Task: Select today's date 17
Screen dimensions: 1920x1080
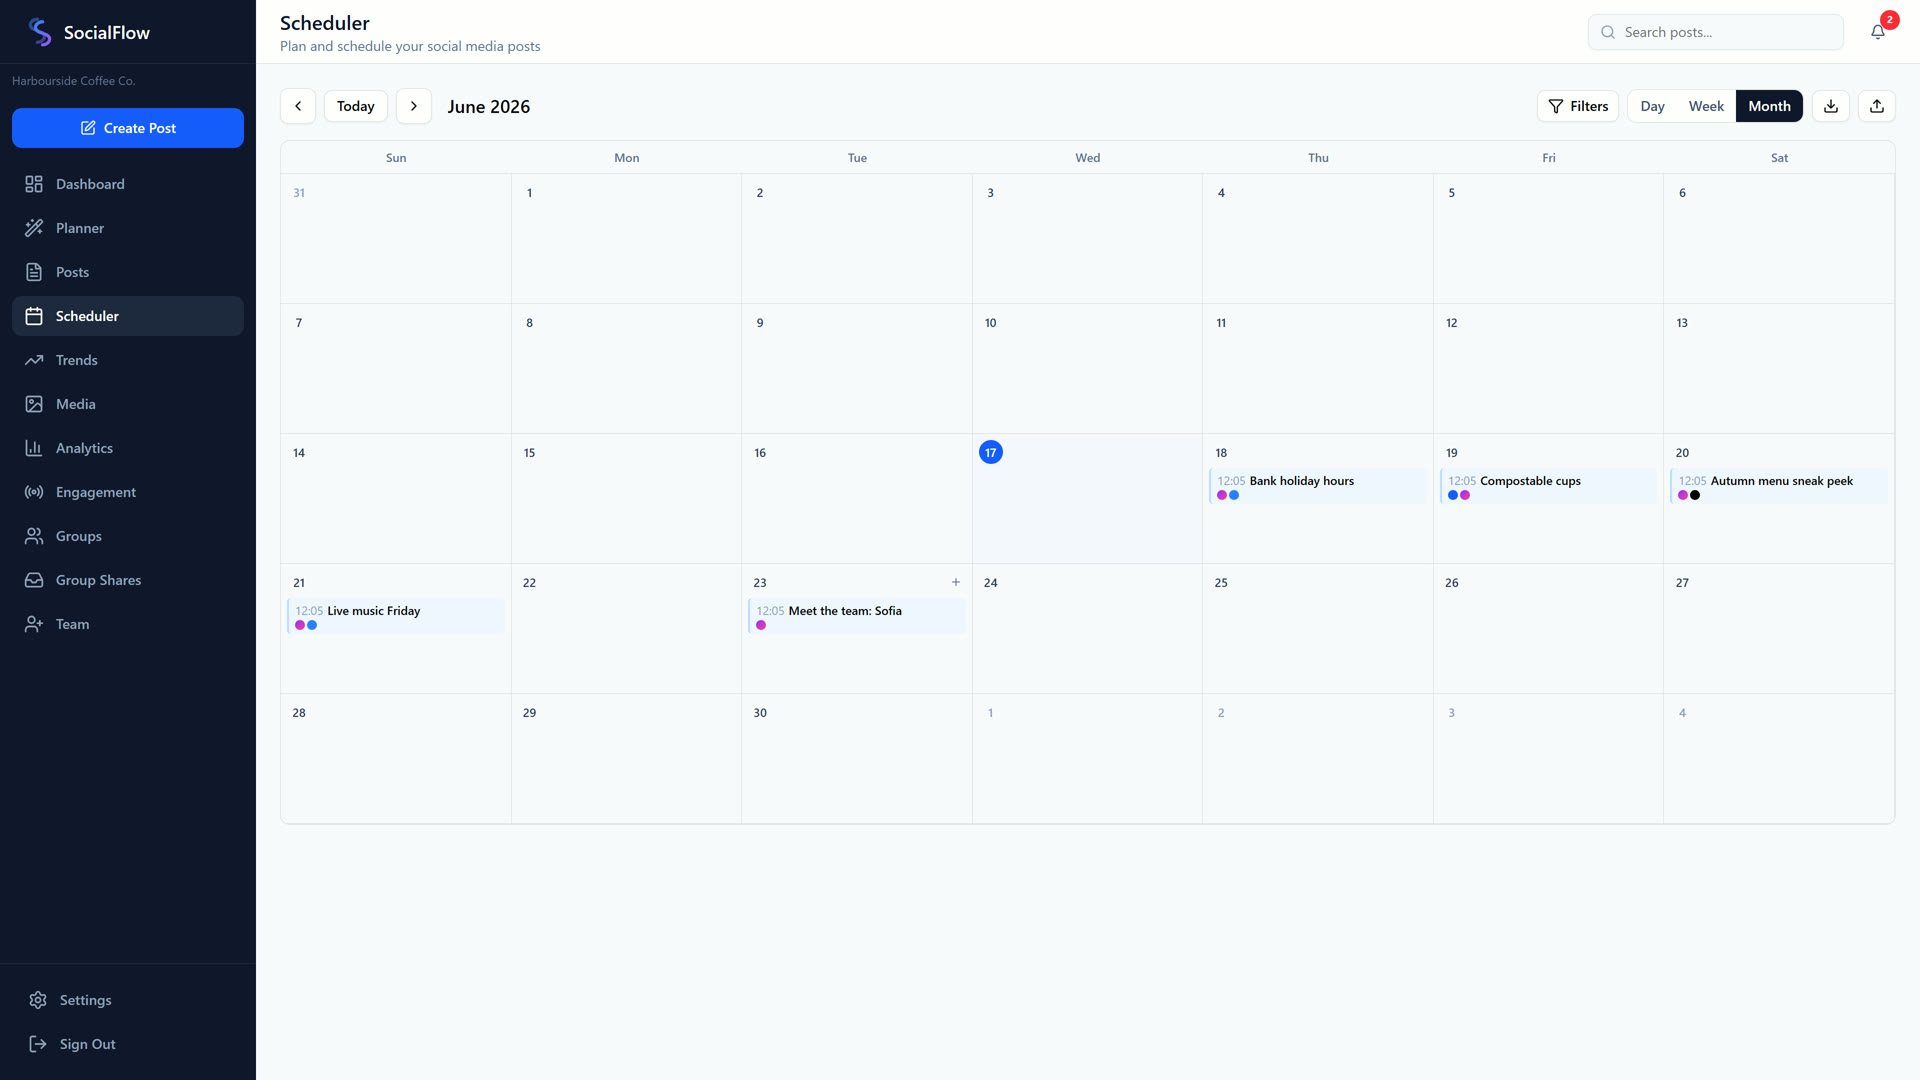Action: tap(991, 453)
